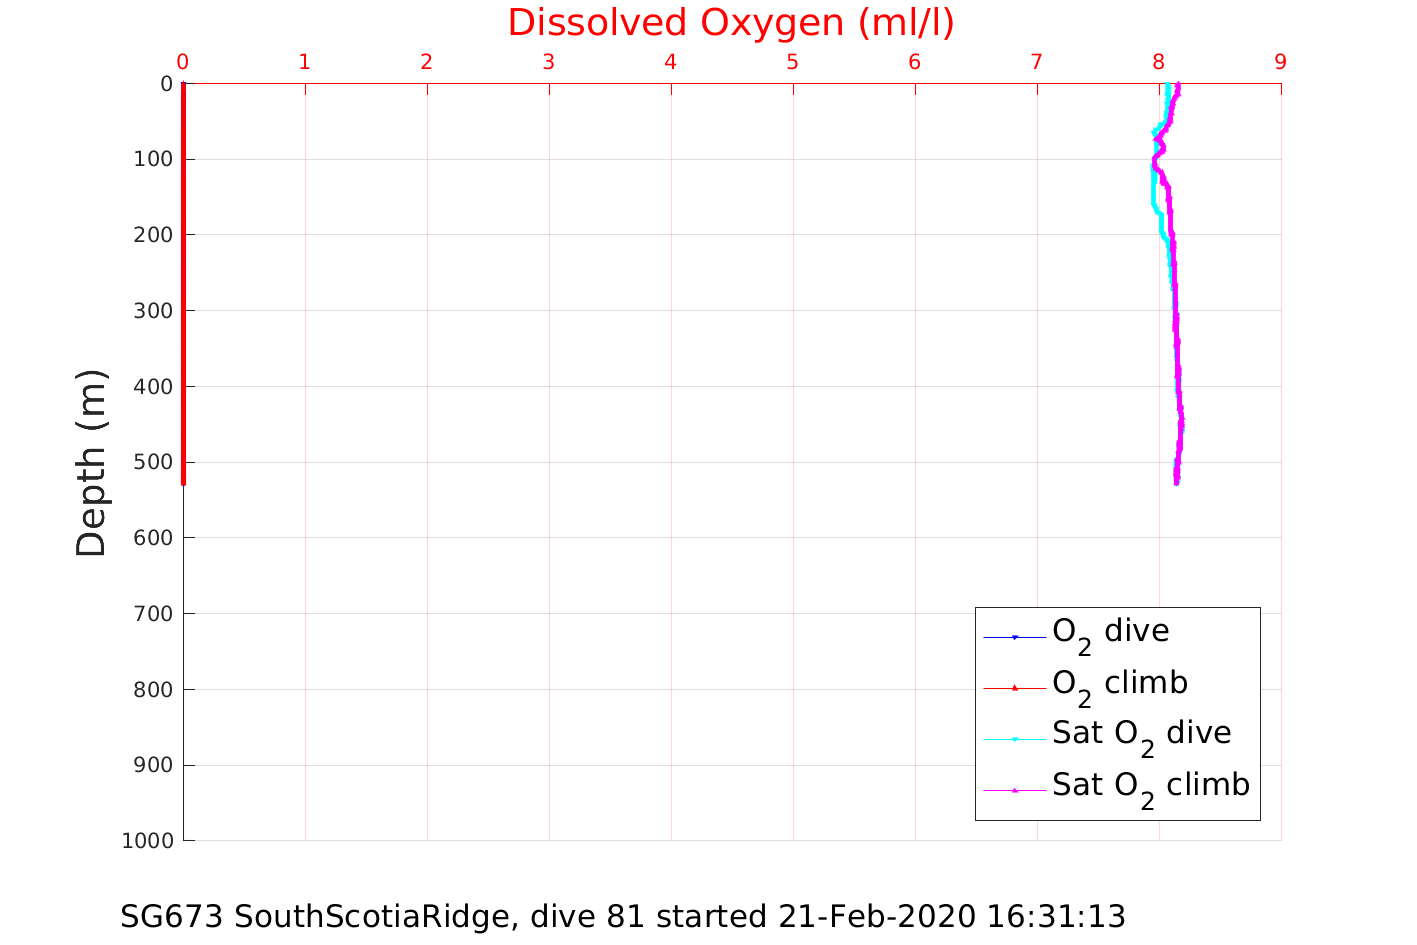Viewport: 1417px width, 945px height.
Task: Select the "Sat O2 dive" legend label
Action: click(1141, 734)
